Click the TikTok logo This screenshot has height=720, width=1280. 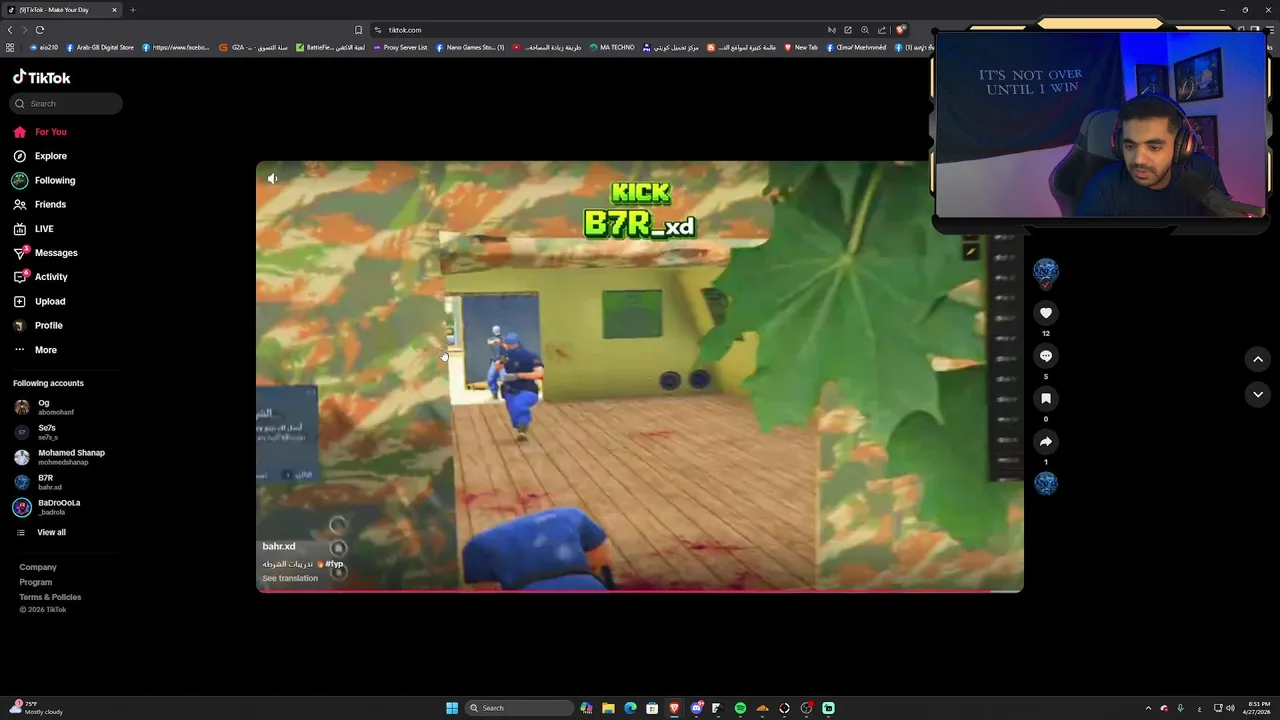[x=41, y=77]
